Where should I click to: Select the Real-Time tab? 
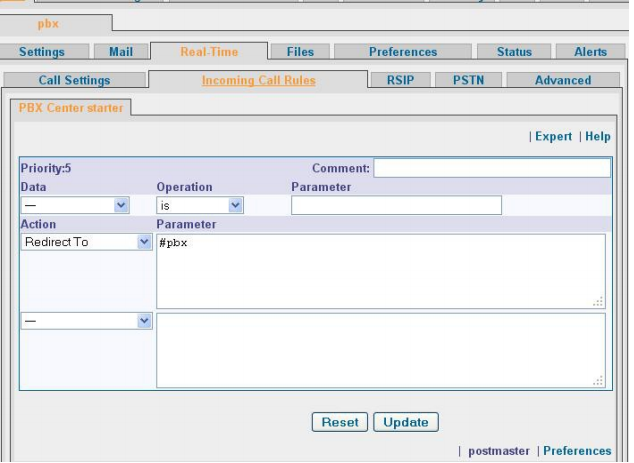(x=209, y=52)
